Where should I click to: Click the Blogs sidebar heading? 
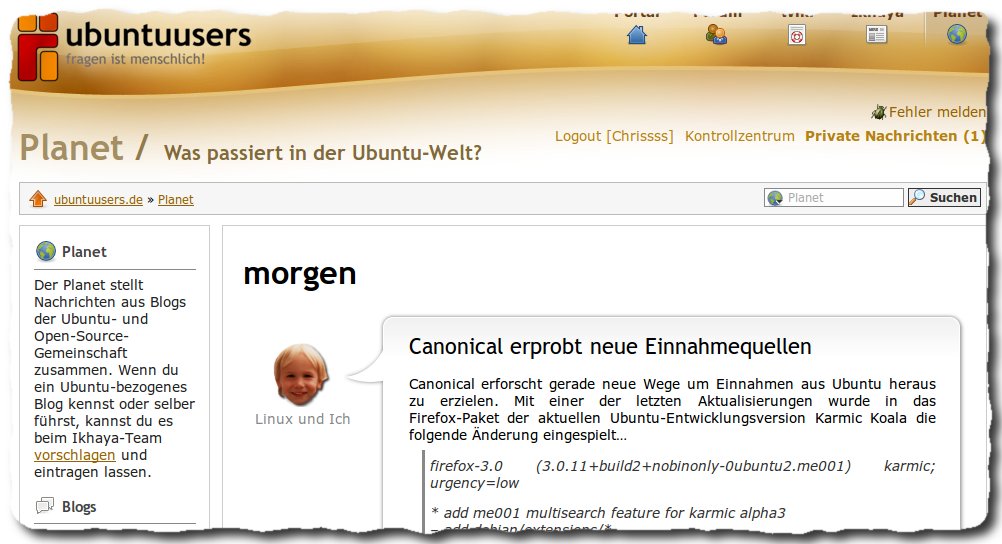[79, 507]
